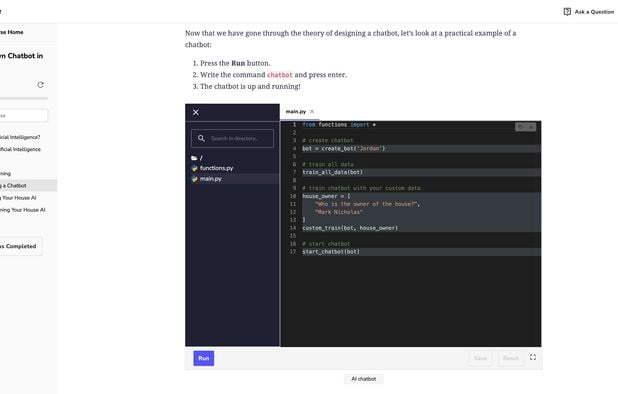Click the string "Who is the owner of the house?"

coord(367,204)
